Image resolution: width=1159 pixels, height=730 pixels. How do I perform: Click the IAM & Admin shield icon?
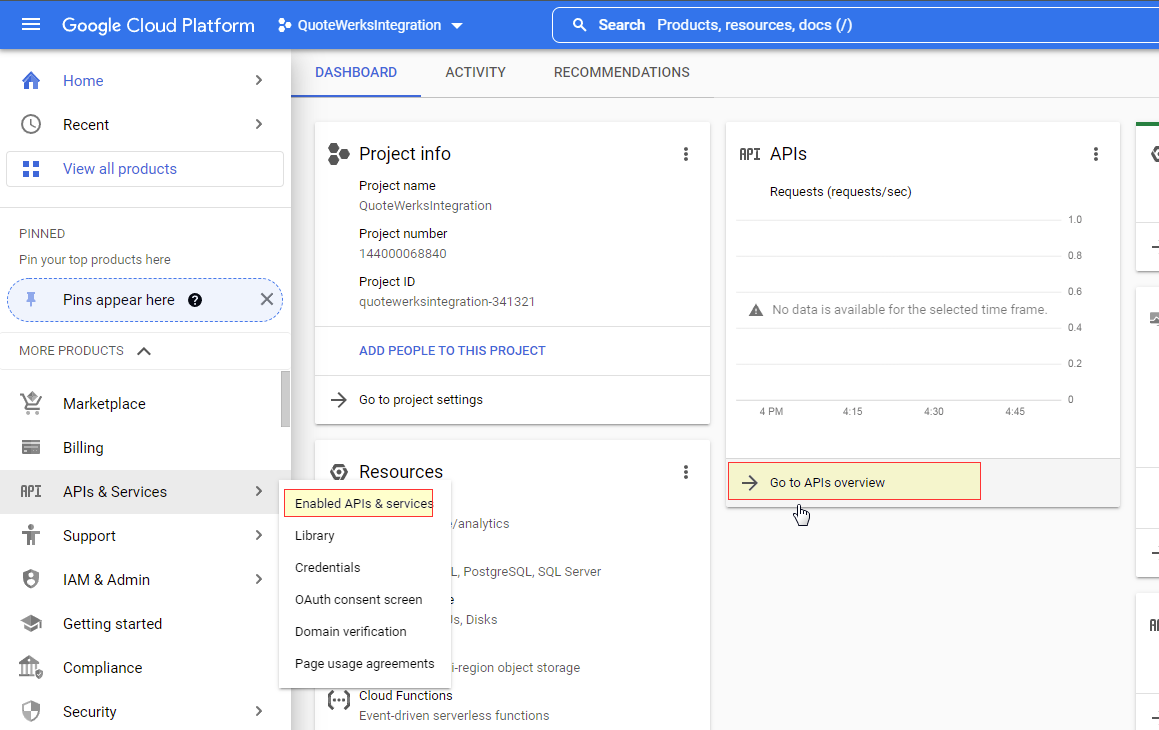click(x=31, y=580)
